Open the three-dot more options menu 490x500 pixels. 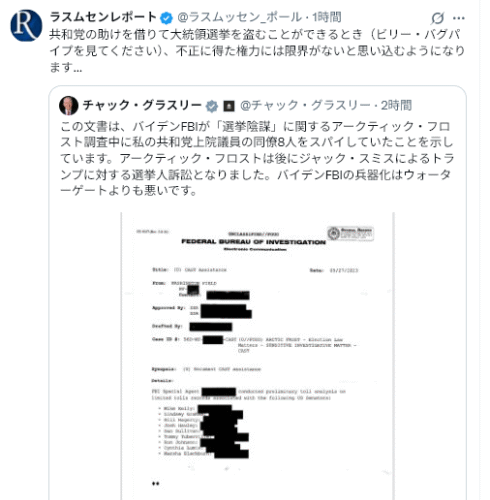(459, 18)
